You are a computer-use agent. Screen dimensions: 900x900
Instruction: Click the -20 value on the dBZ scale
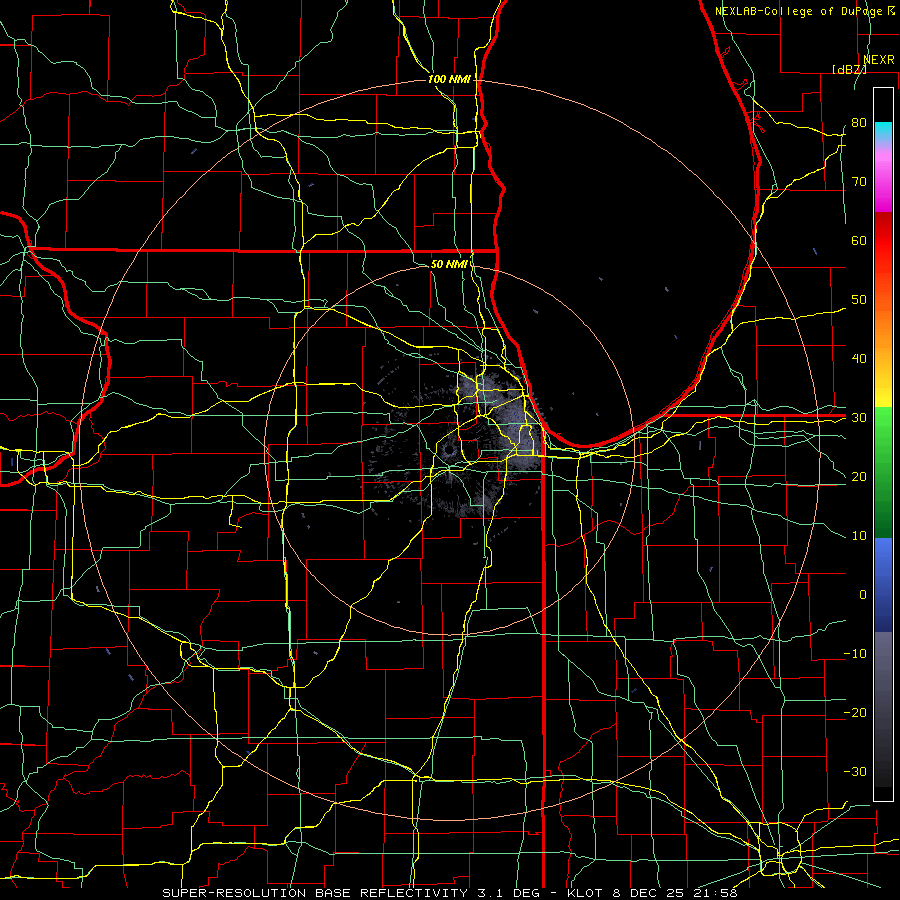tap(855, 712)
